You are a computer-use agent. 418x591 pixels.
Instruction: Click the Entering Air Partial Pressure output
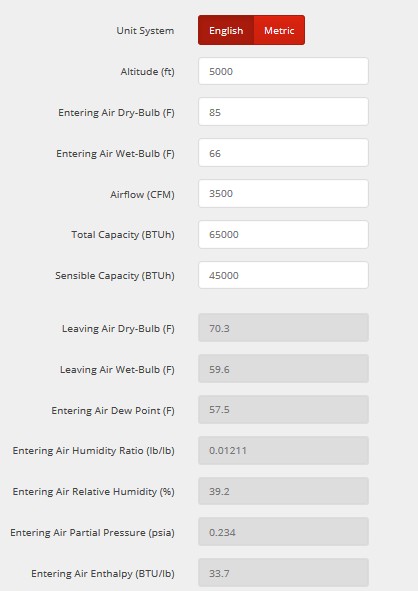point(283,532)
